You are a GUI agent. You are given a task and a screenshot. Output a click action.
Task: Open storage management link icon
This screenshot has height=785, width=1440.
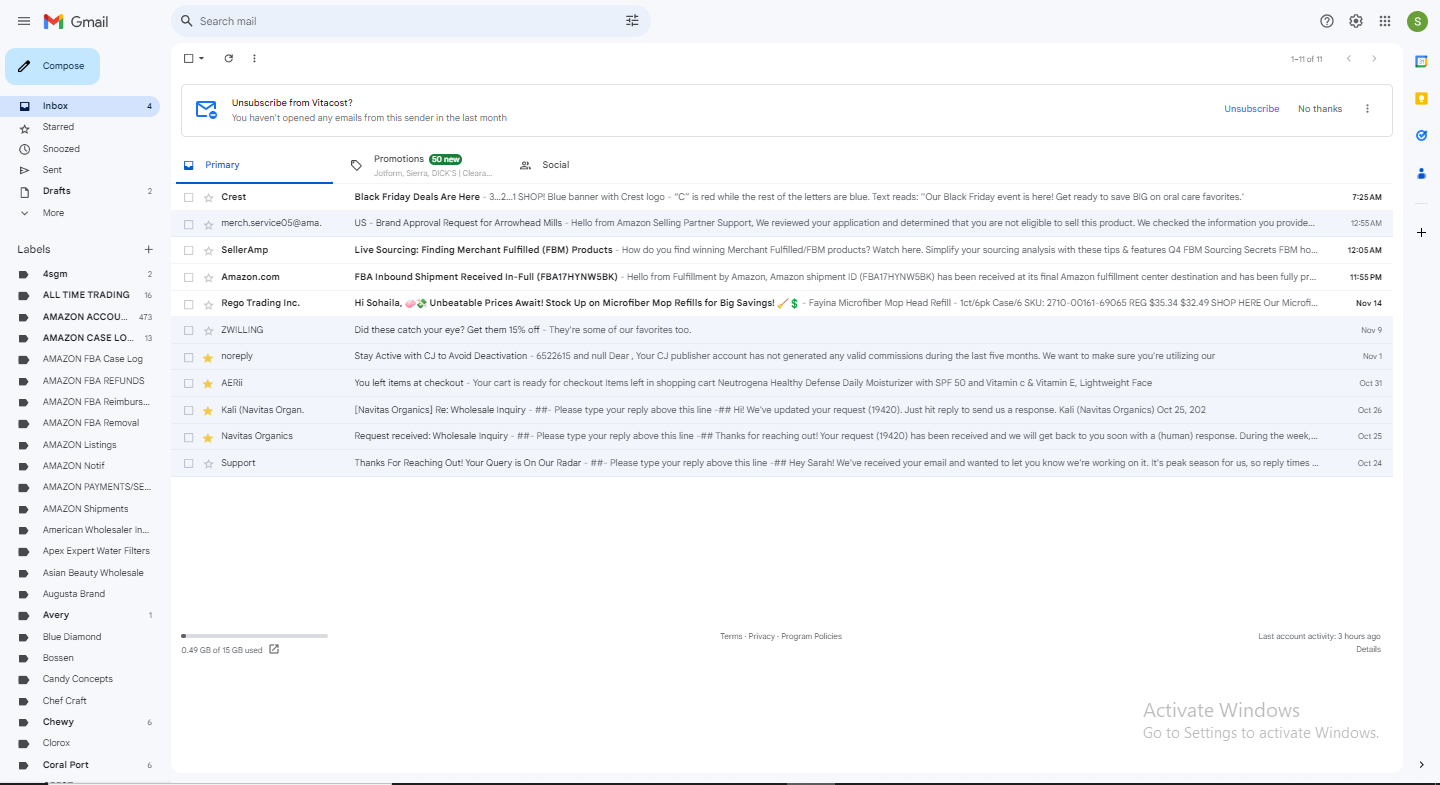pos(274,650)
